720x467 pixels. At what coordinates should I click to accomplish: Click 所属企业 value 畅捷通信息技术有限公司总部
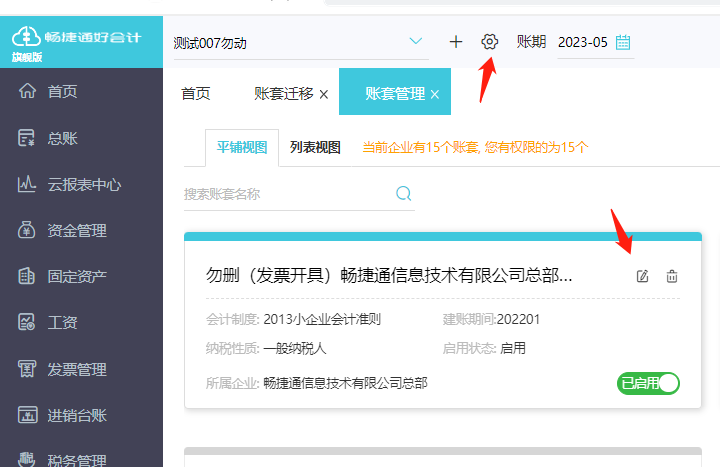pyautogui.click(x=345, y=383)
